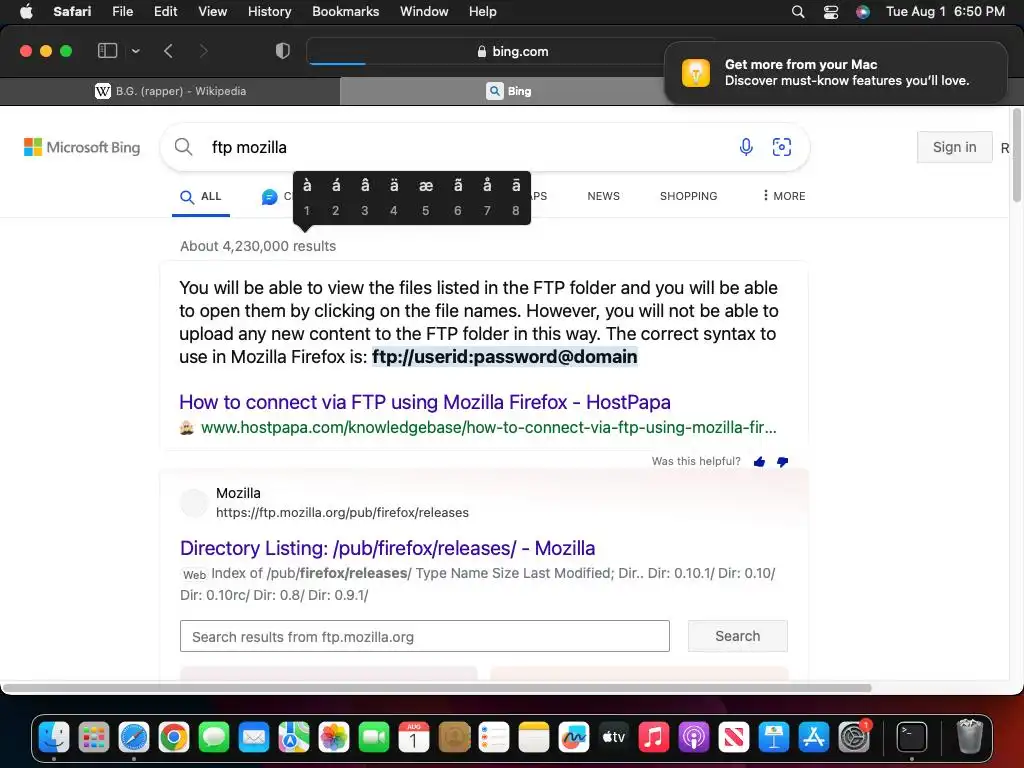Image resolution: width=1024 pixels, height=768 pixels.
Task: Select the ALL results tab
Action: pos(200,196)
